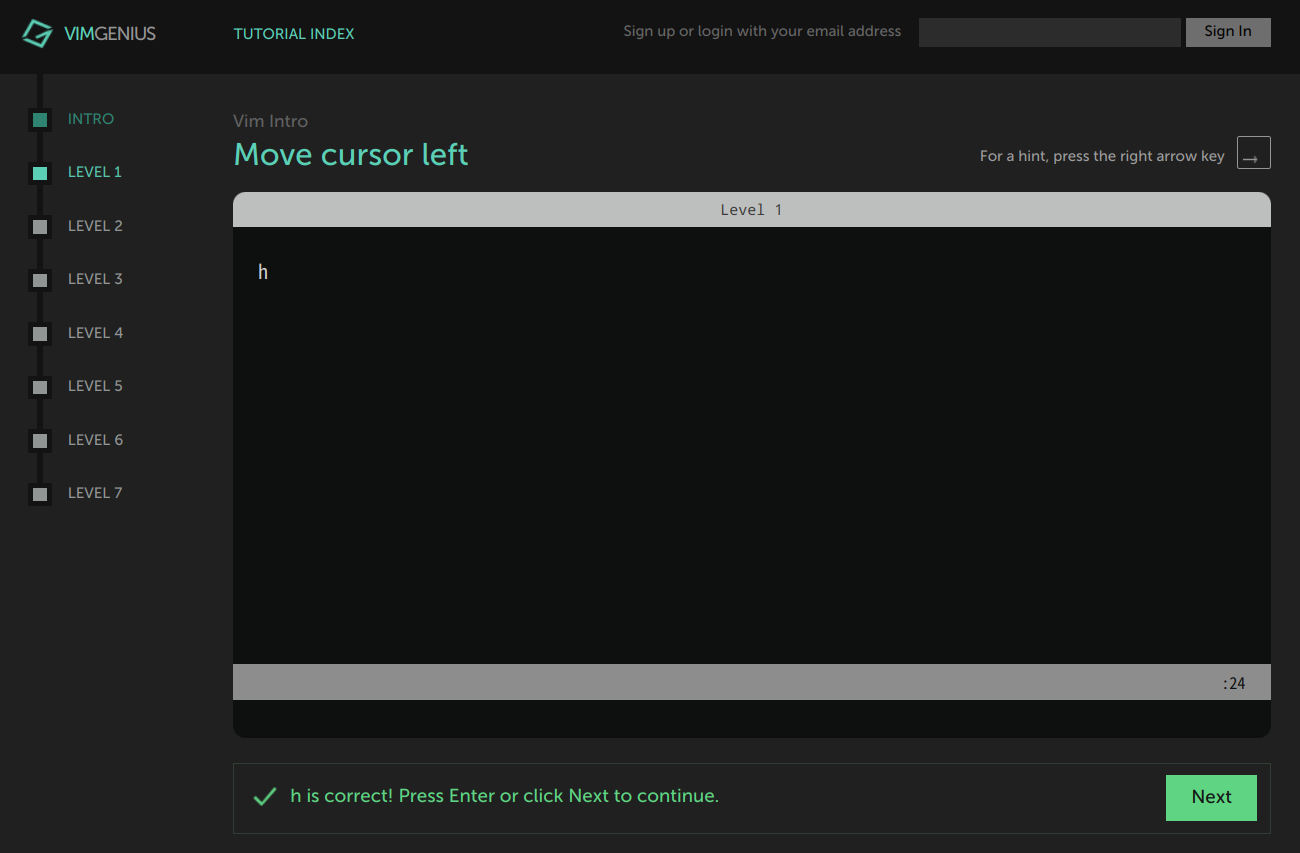
Task: Click the email address input field
Action: pyautogui.click(x=1049, y=31)
